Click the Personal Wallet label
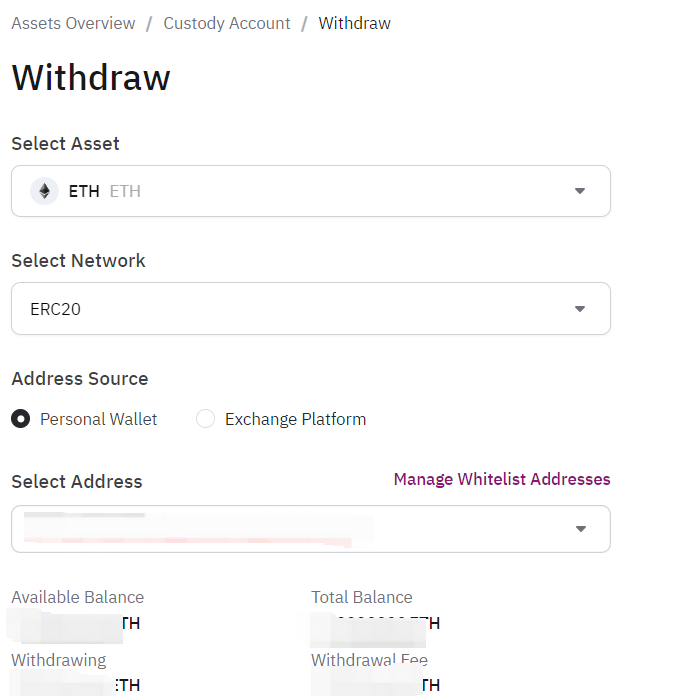Image resolution: width=698 pixels, height=696 pixels. coord(98,419)
